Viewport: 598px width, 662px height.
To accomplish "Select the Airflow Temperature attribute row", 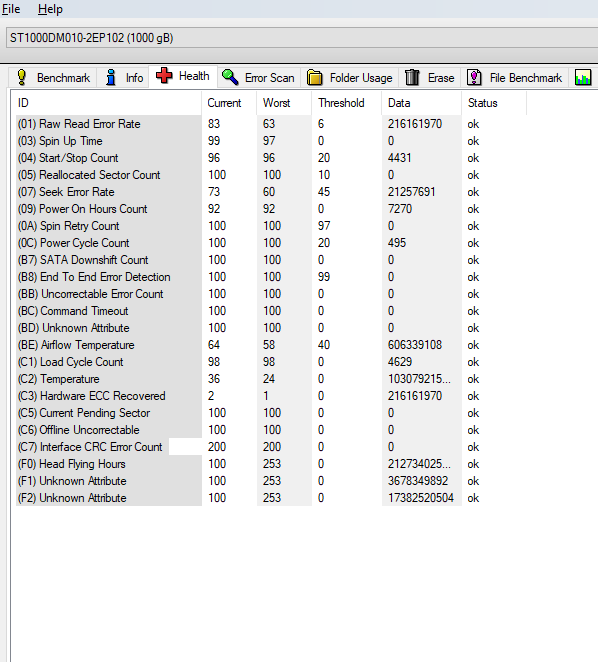I will tap(270, 345).
